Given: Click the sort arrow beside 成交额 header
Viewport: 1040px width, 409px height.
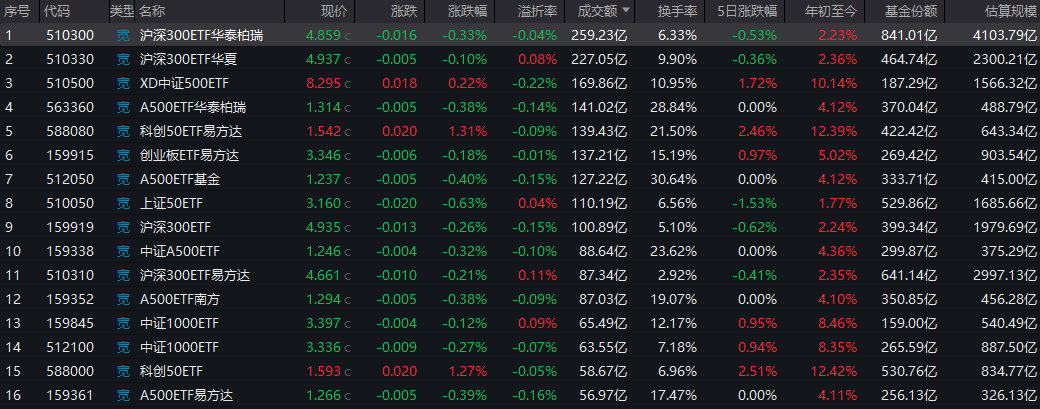Looking at the screenshot, I should tap(626, 11).
